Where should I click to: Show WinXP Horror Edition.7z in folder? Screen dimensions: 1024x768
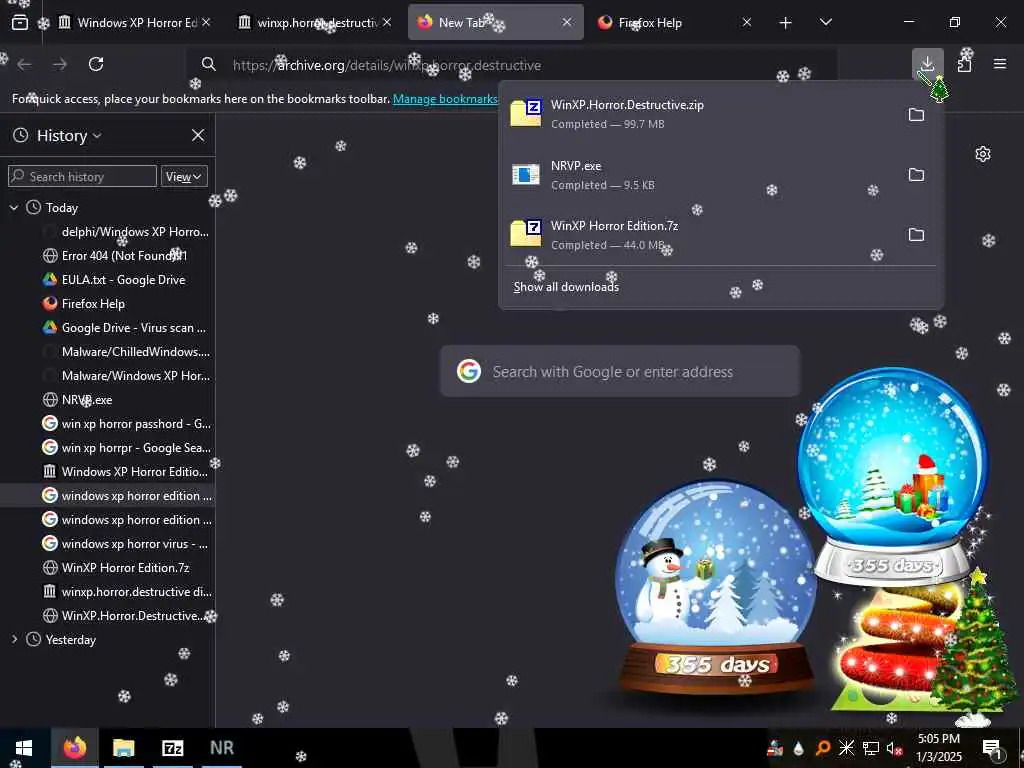(x=916, y=234)
